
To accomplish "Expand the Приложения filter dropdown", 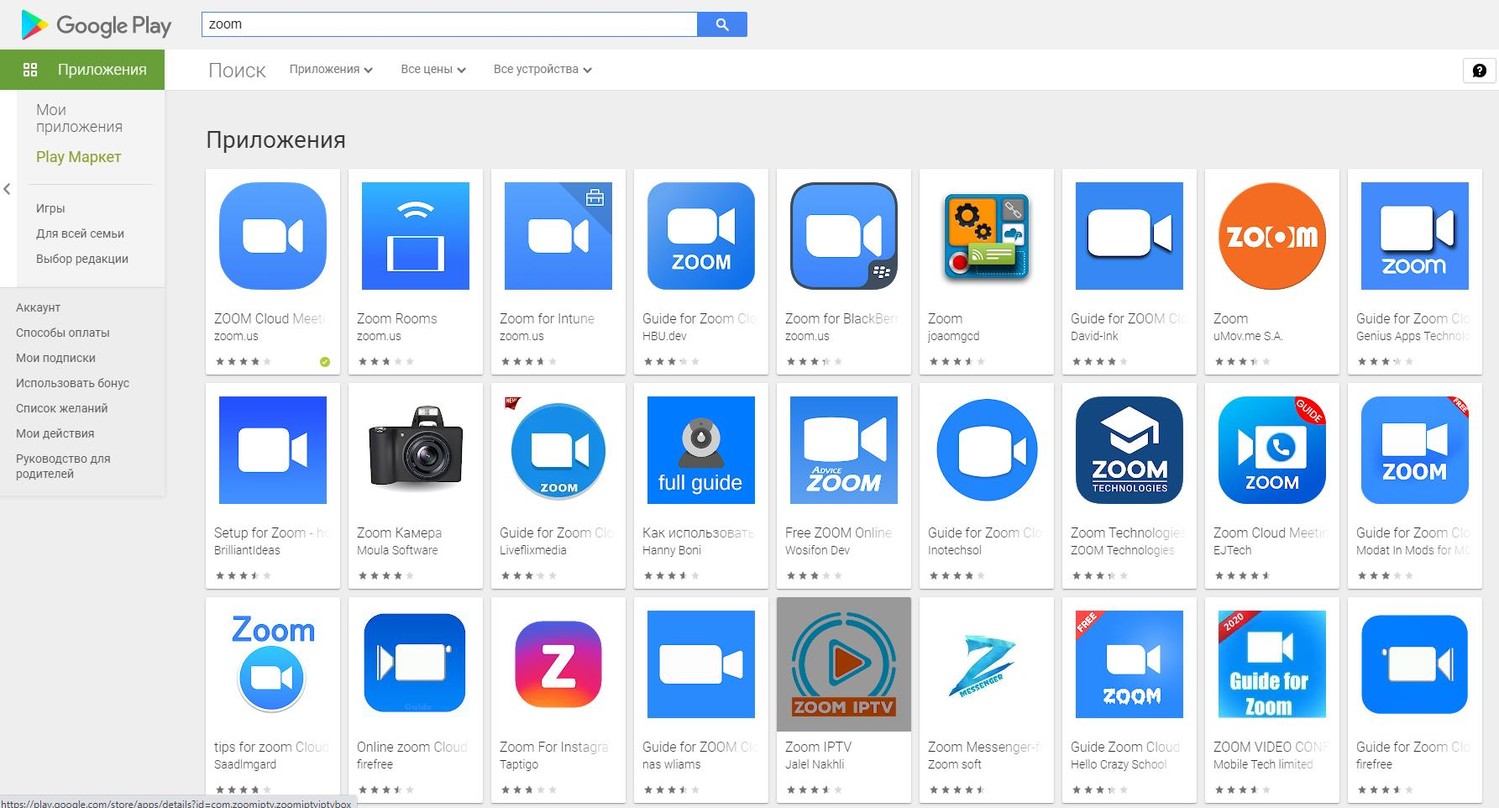I will pos(331,69).
